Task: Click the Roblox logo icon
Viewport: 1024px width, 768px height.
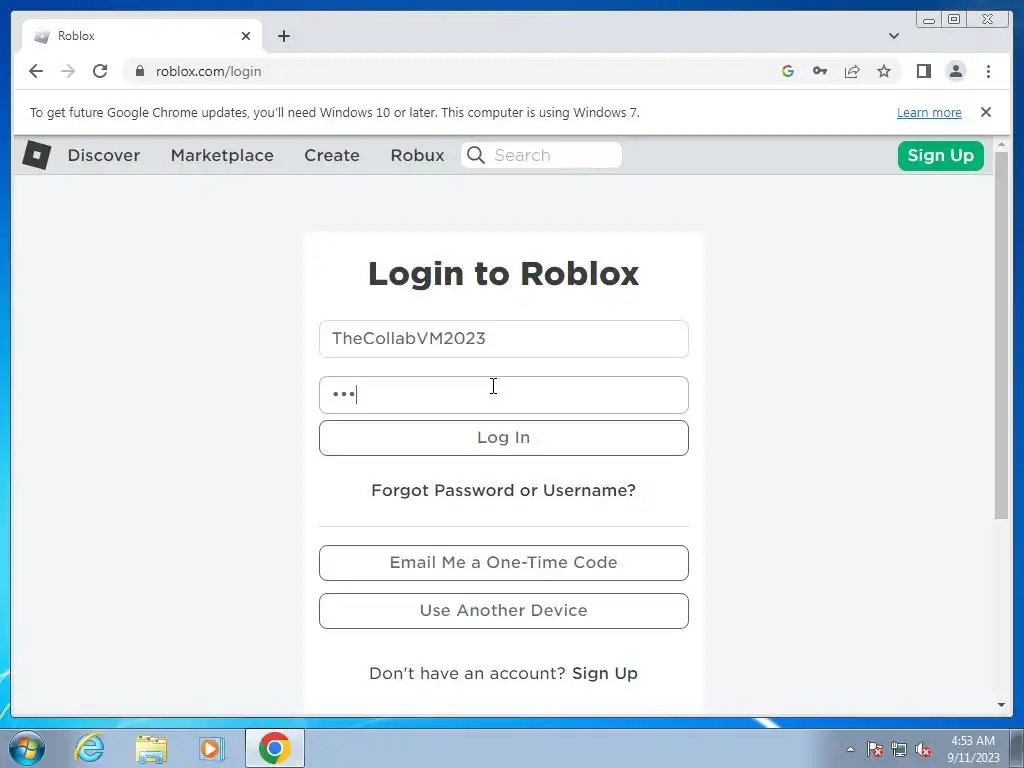Action: point(37,155)
